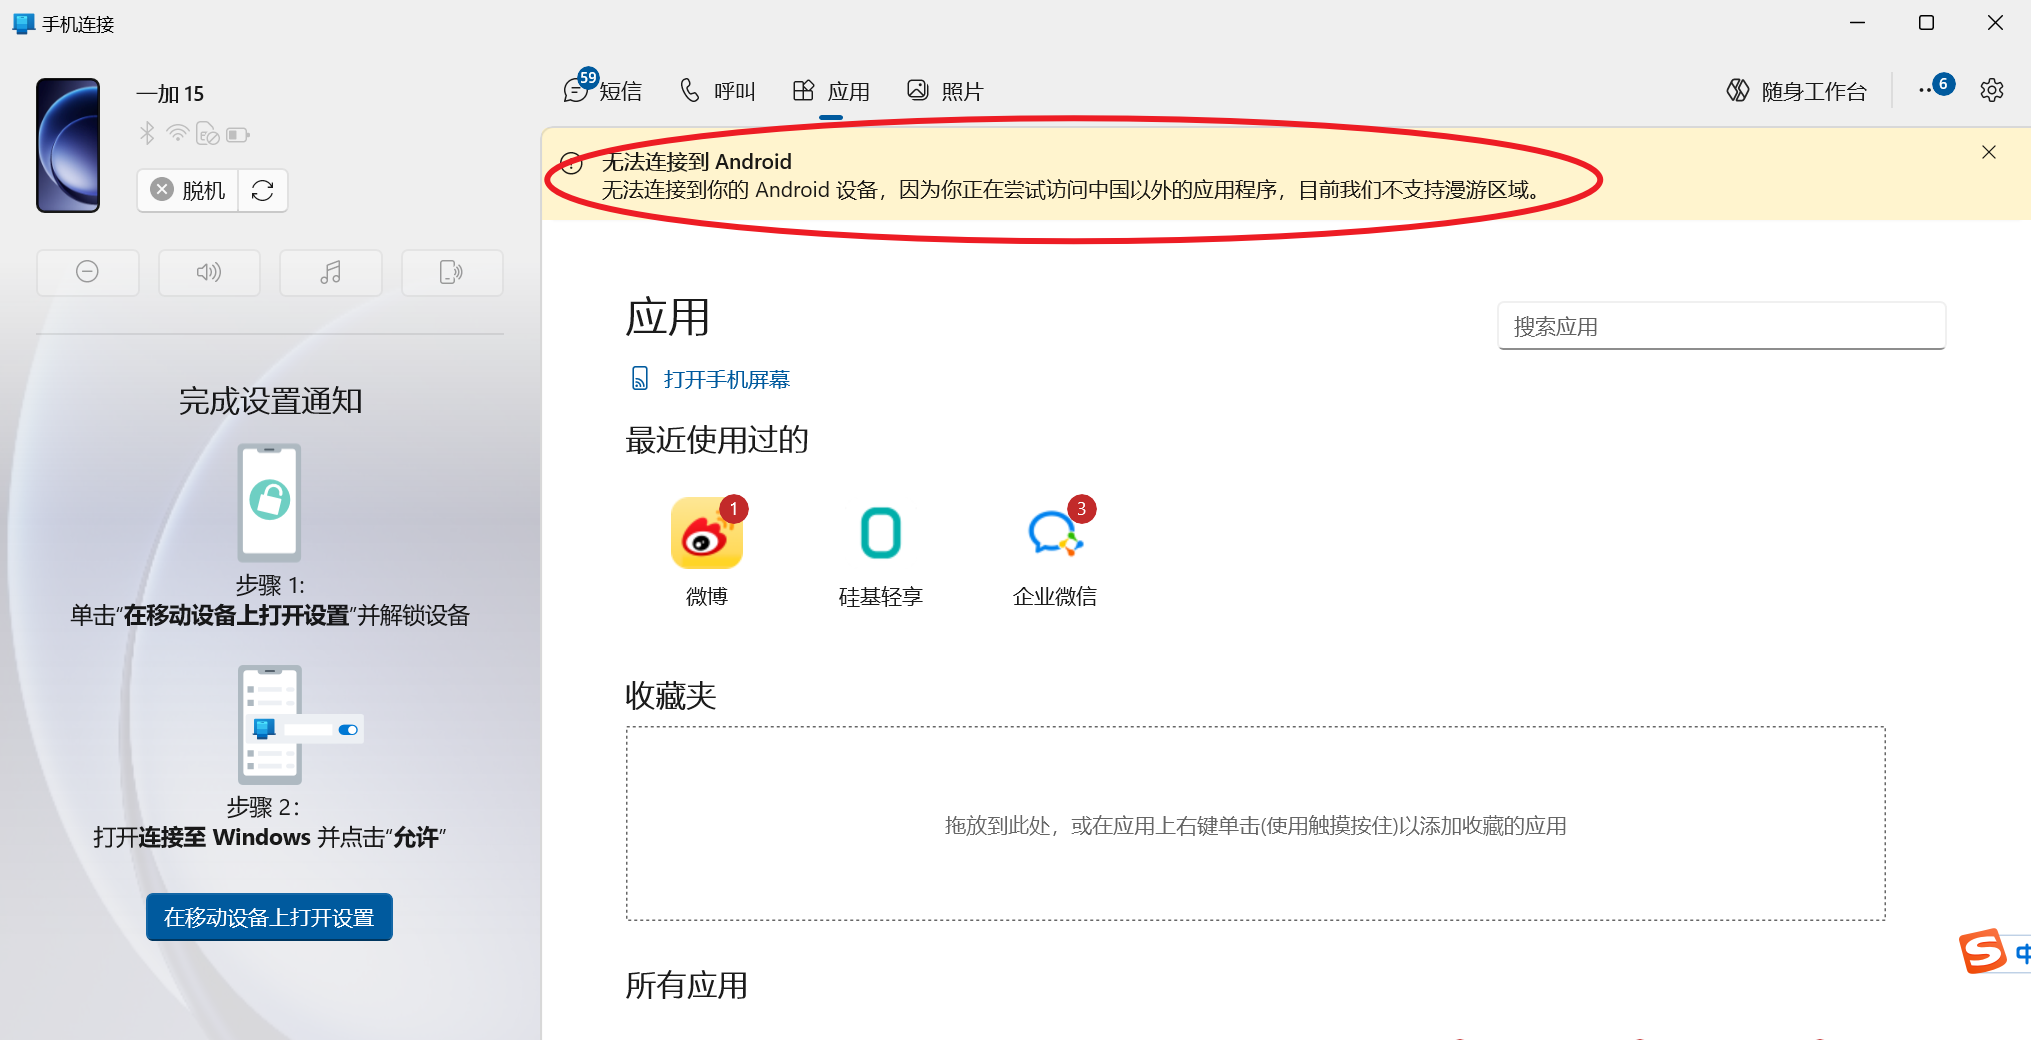Toggle phone volume sound button
This screenshot has height=1040, width=2031.
point(209,272)
